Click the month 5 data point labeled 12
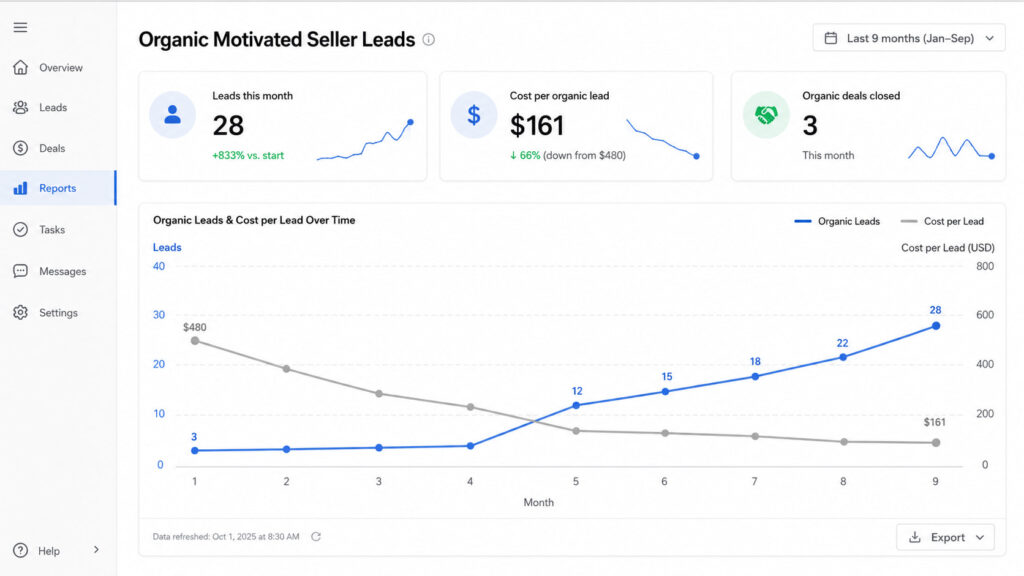 pos(576,406)
